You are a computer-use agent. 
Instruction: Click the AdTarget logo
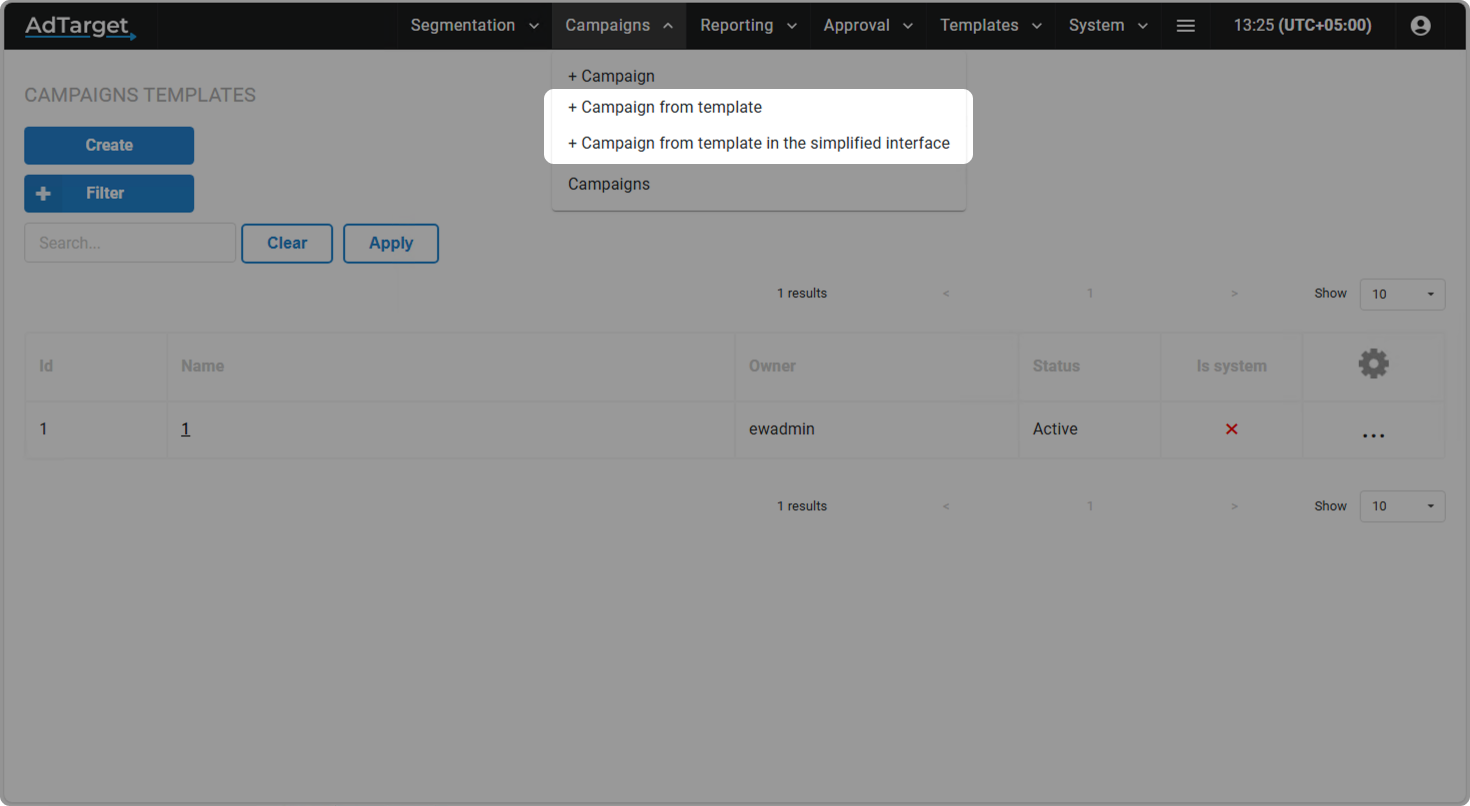[x=80, y=26]
